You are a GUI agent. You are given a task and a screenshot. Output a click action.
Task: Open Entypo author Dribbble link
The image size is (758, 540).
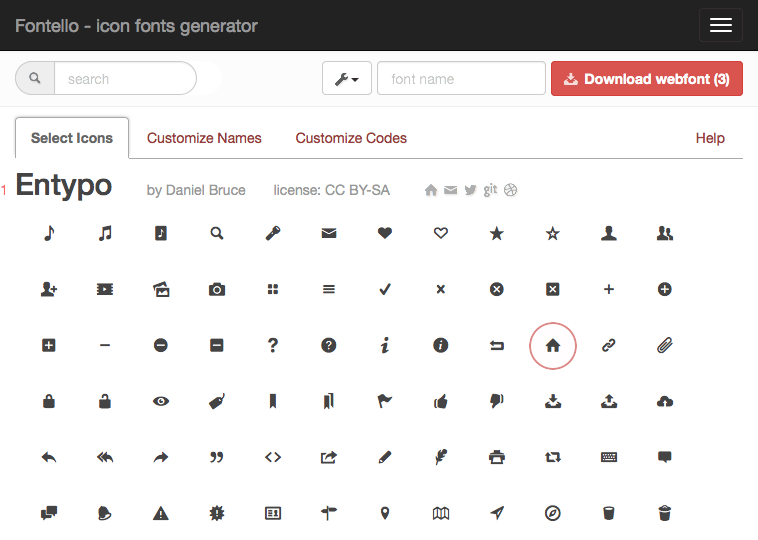(510, 190)
